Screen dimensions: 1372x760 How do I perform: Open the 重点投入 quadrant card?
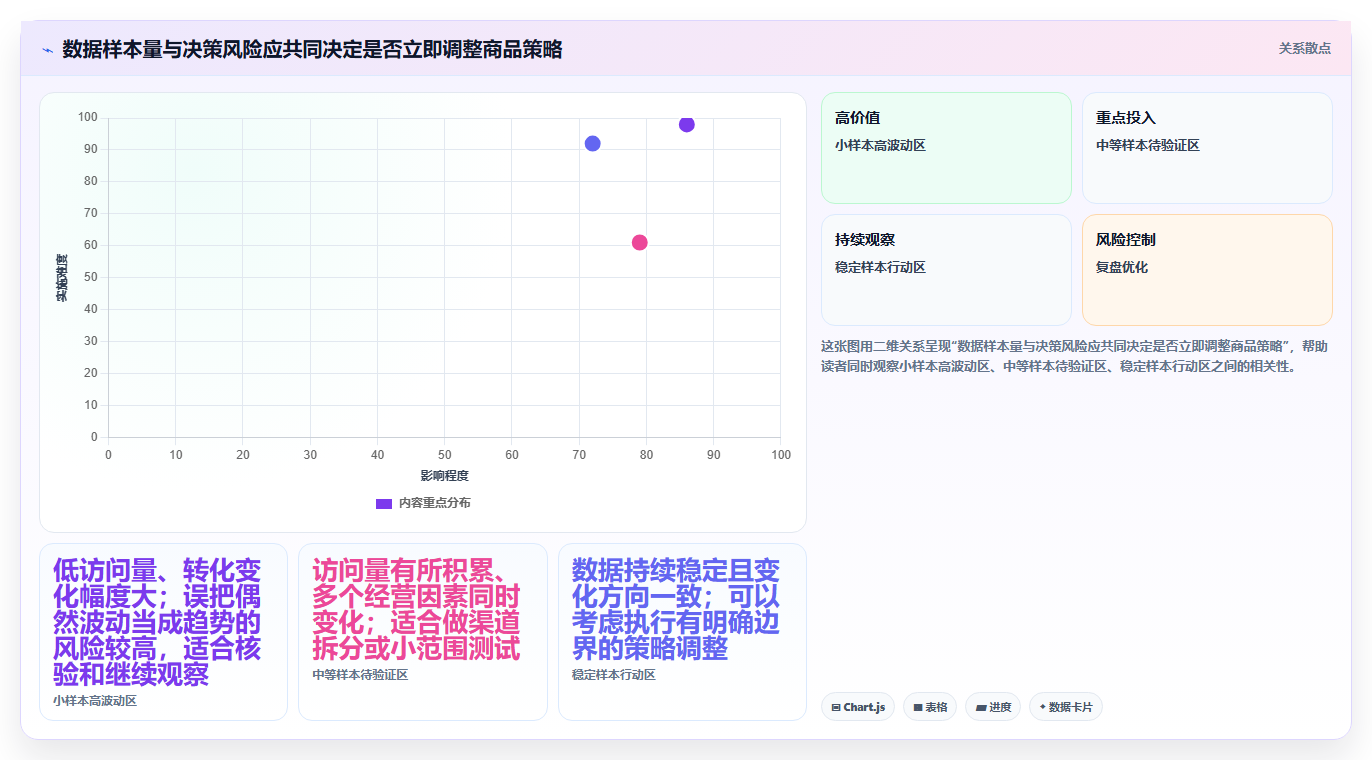1207,148
